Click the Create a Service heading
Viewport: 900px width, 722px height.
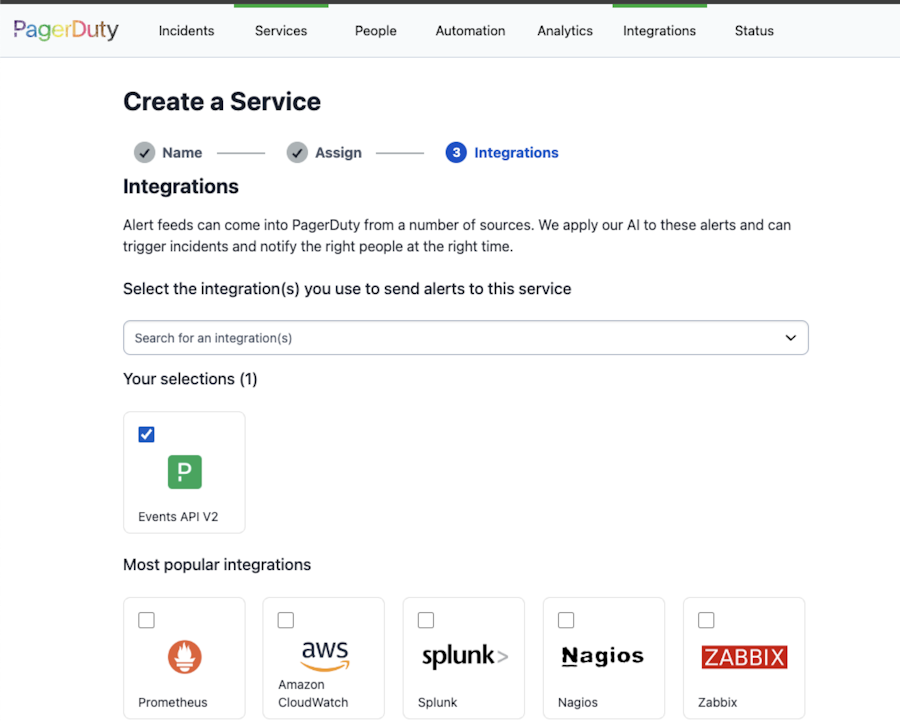point(222,102)
